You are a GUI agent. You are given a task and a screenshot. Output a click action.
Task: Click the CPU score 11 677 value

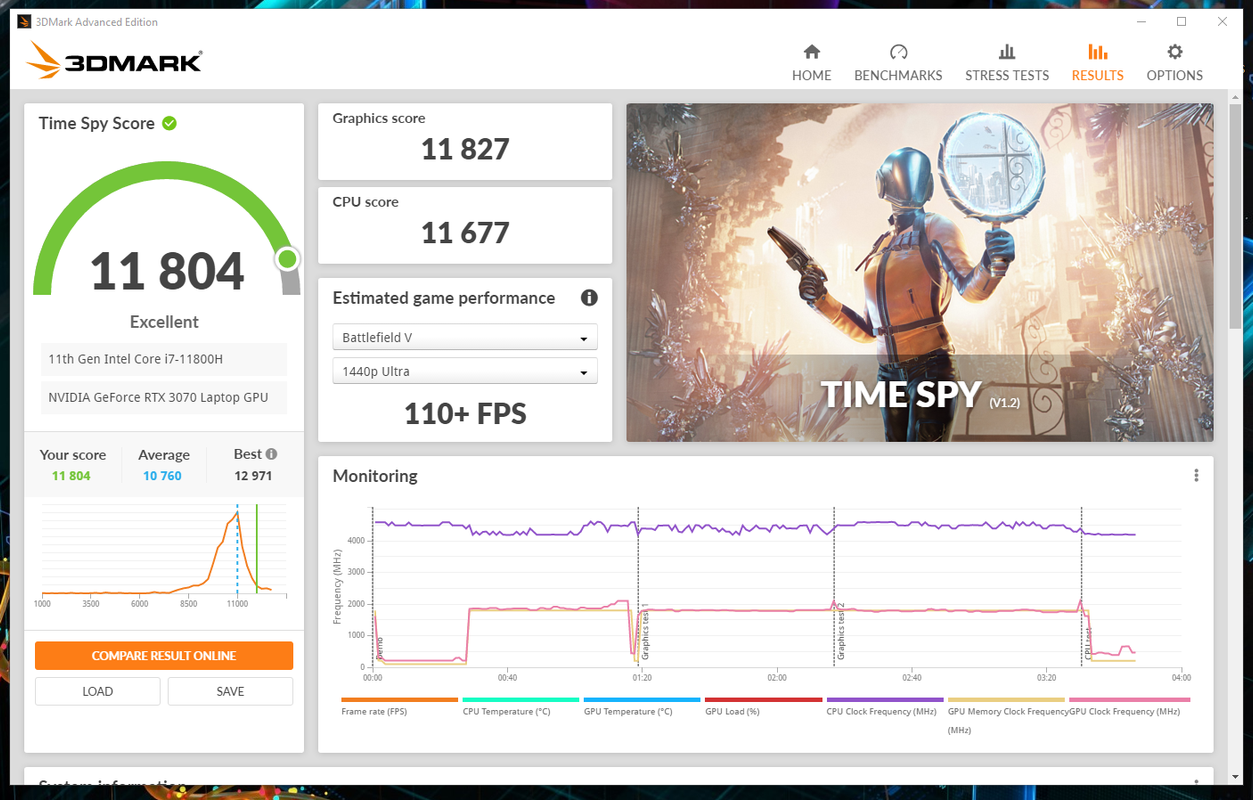465,233
